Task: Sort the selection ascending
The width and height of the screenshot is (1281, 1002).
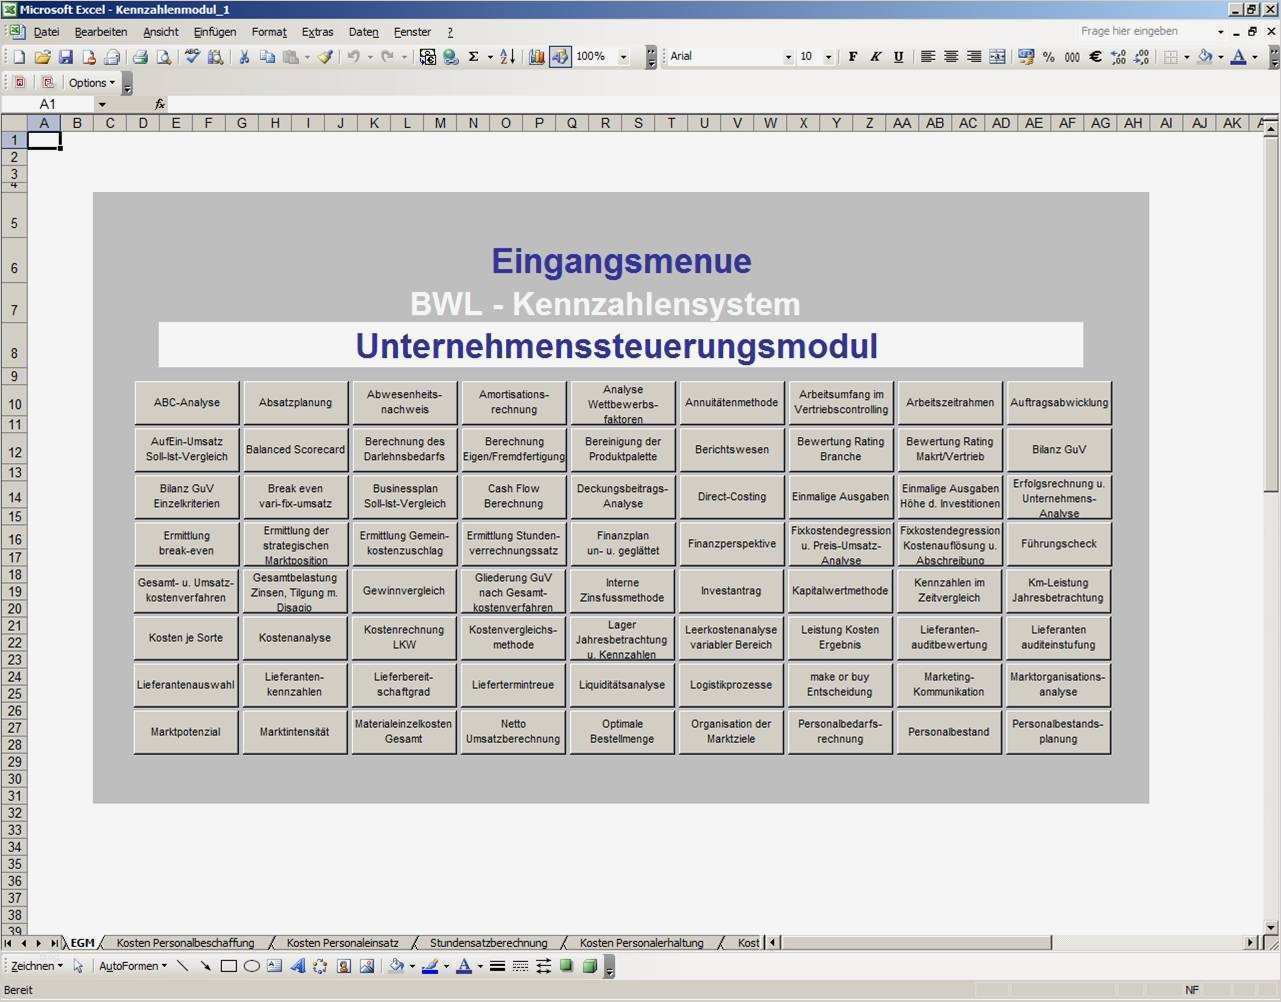Action: tap(507, 56)
